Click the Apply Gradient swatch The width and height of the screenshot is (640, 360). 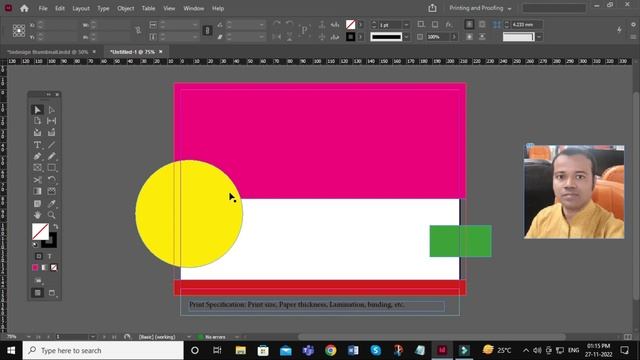click(44, 267)
